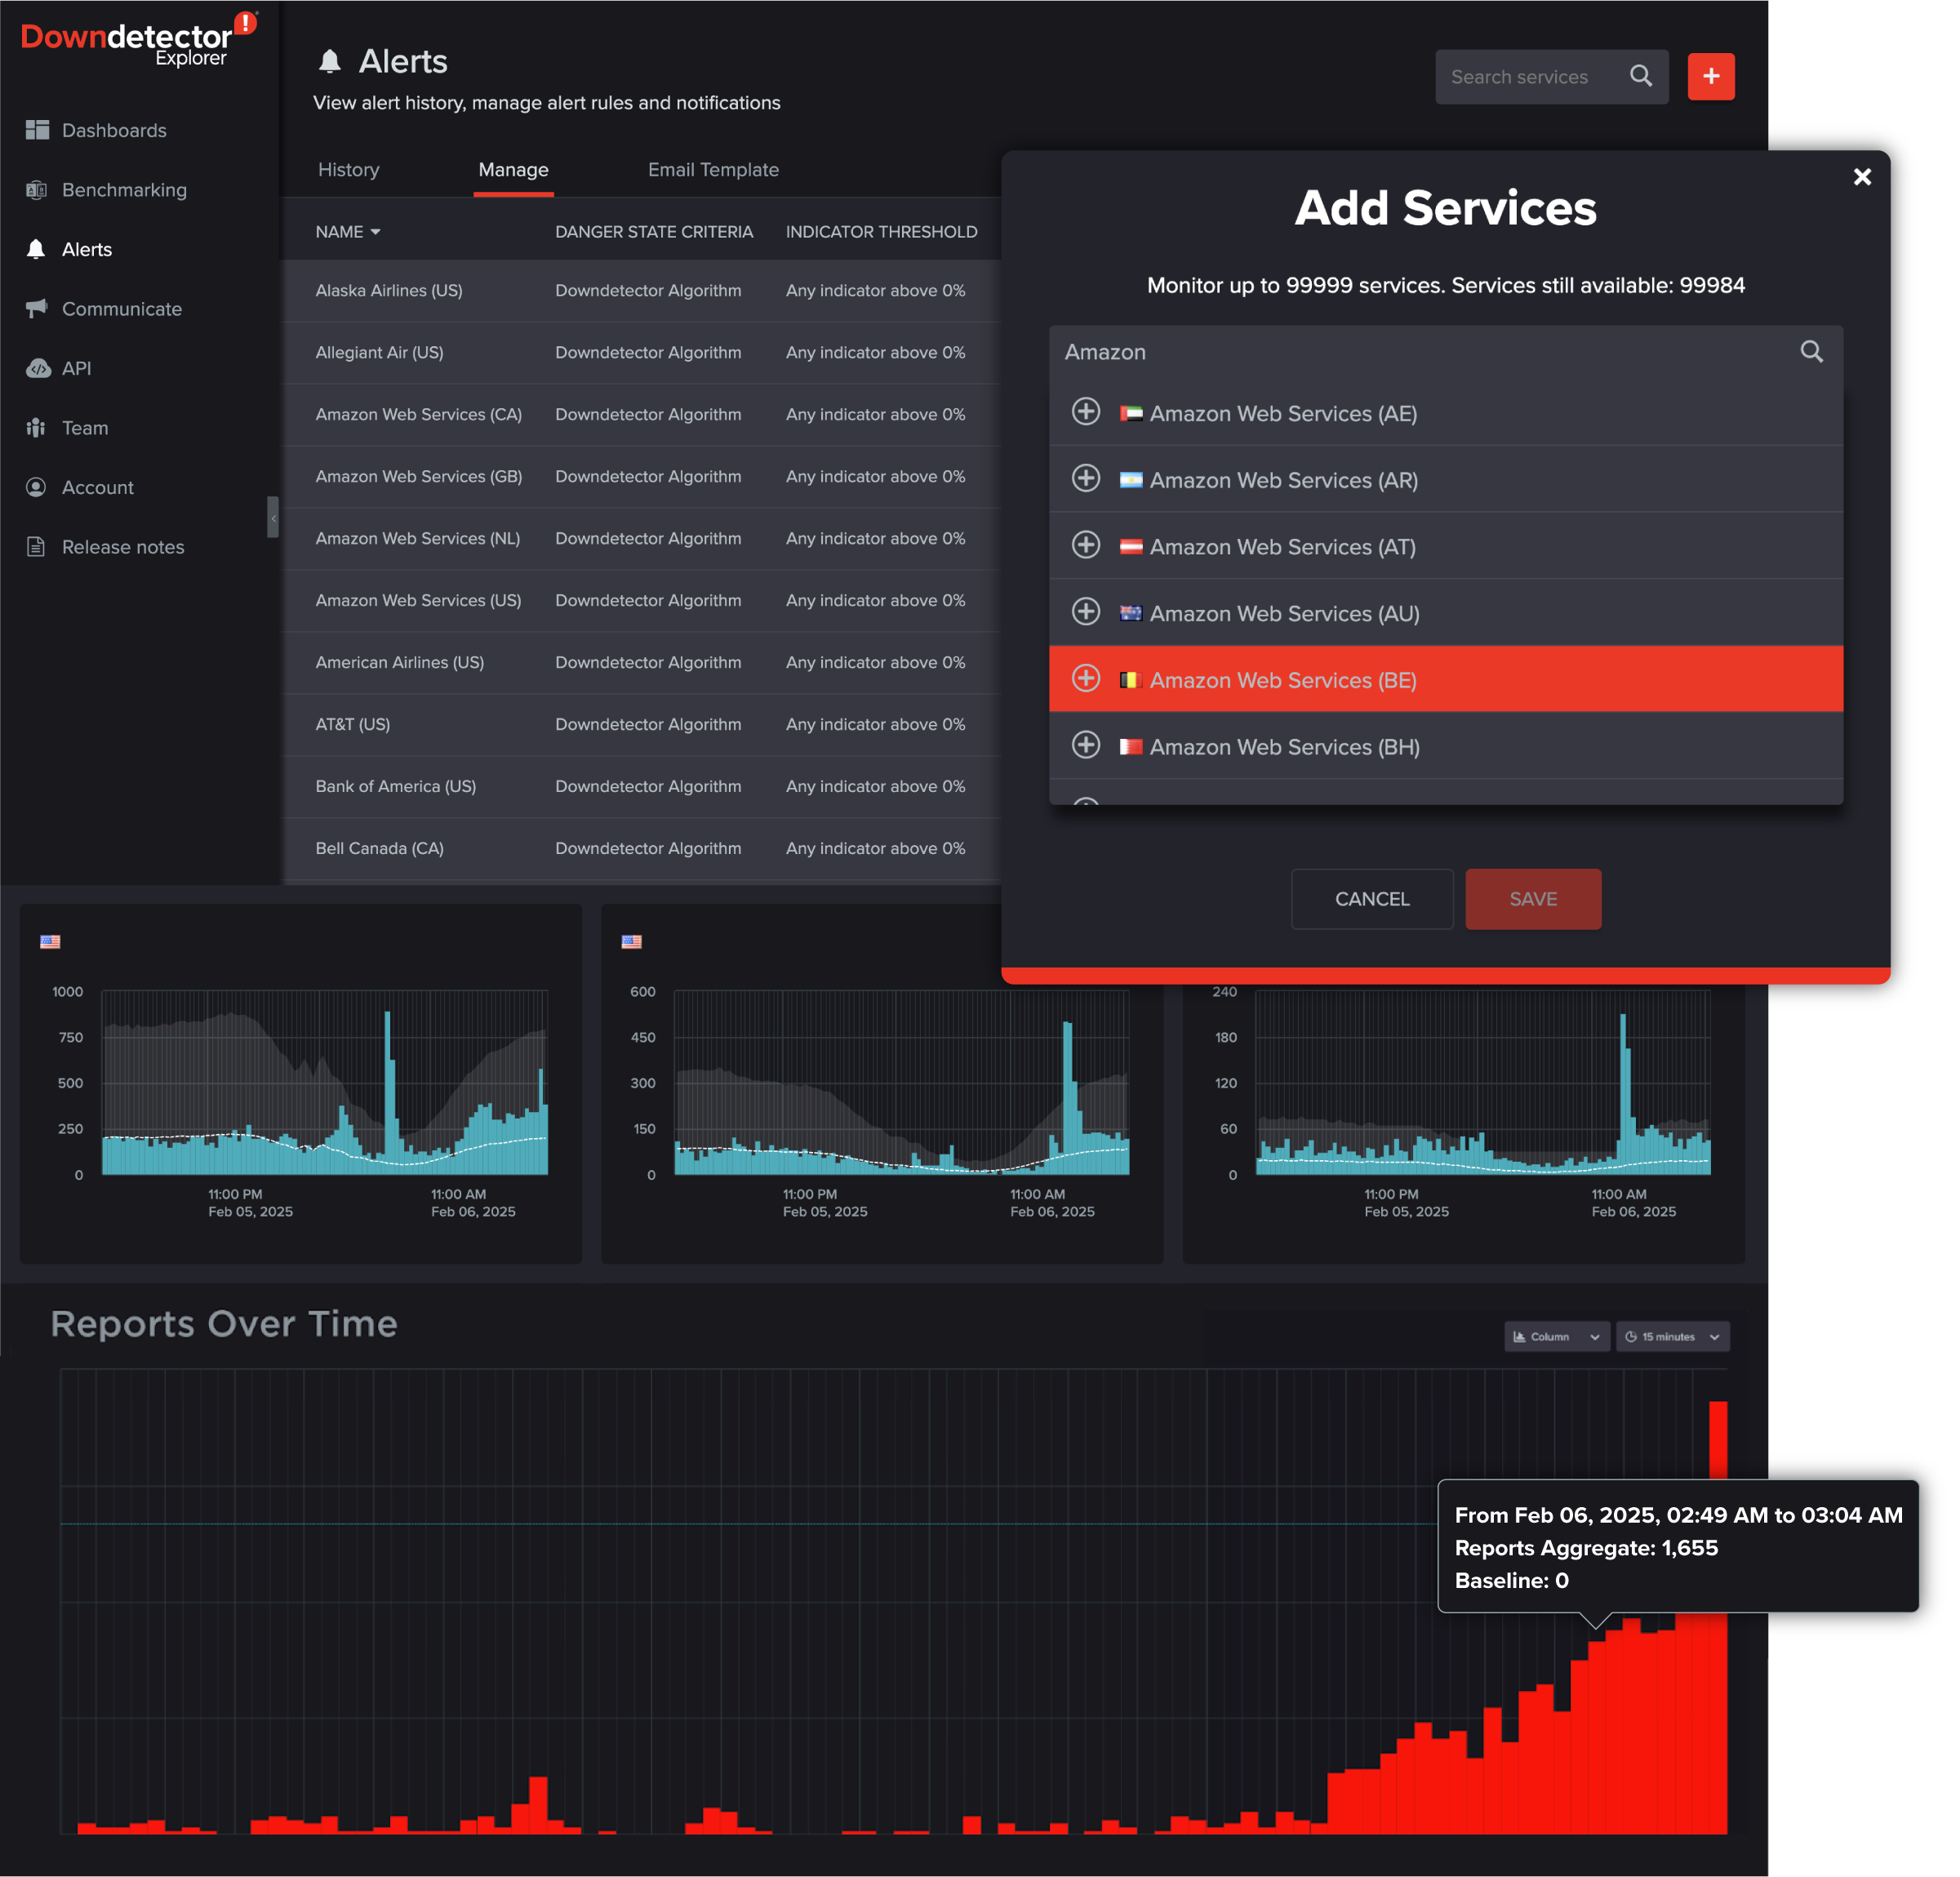
Task: Switch to the History tab
Action: click(348, 169)
